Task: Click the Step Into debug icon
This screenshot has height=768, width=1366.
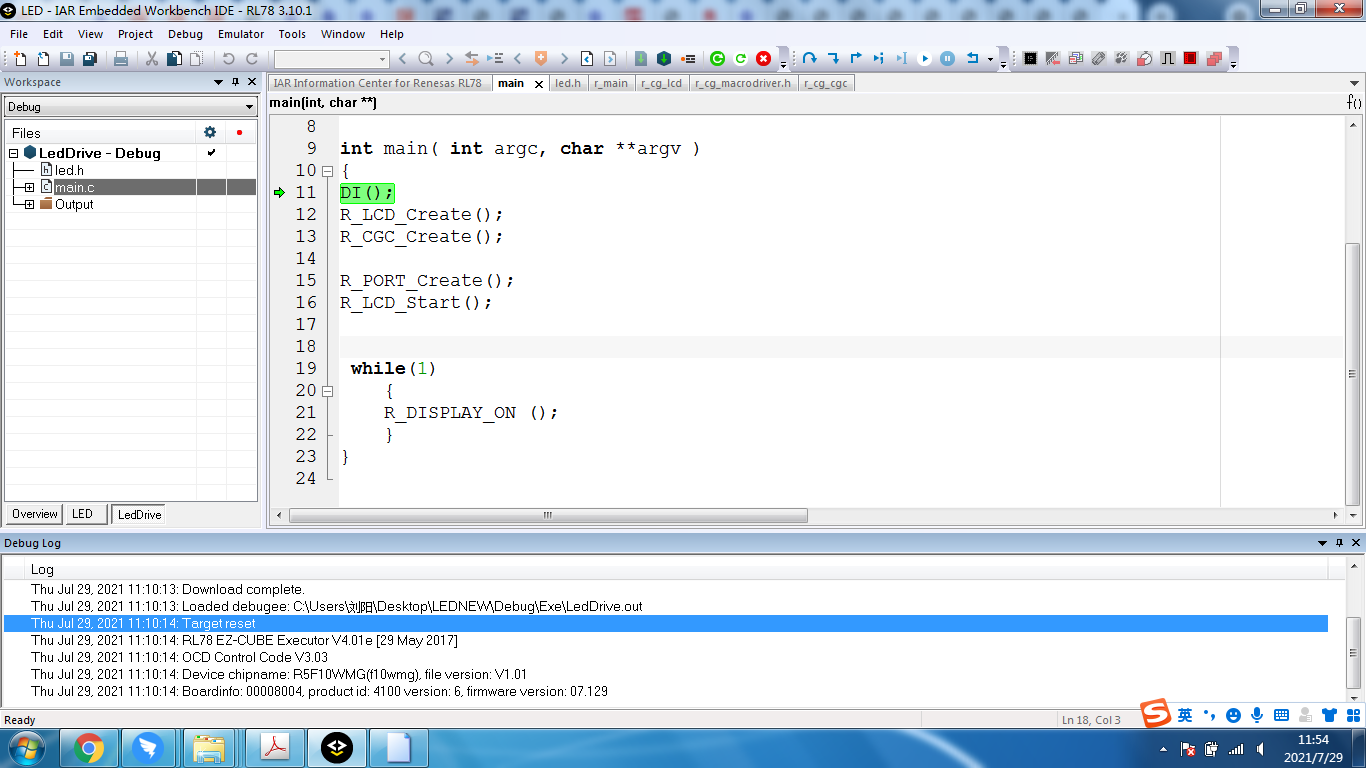Action: coord(833,59)
